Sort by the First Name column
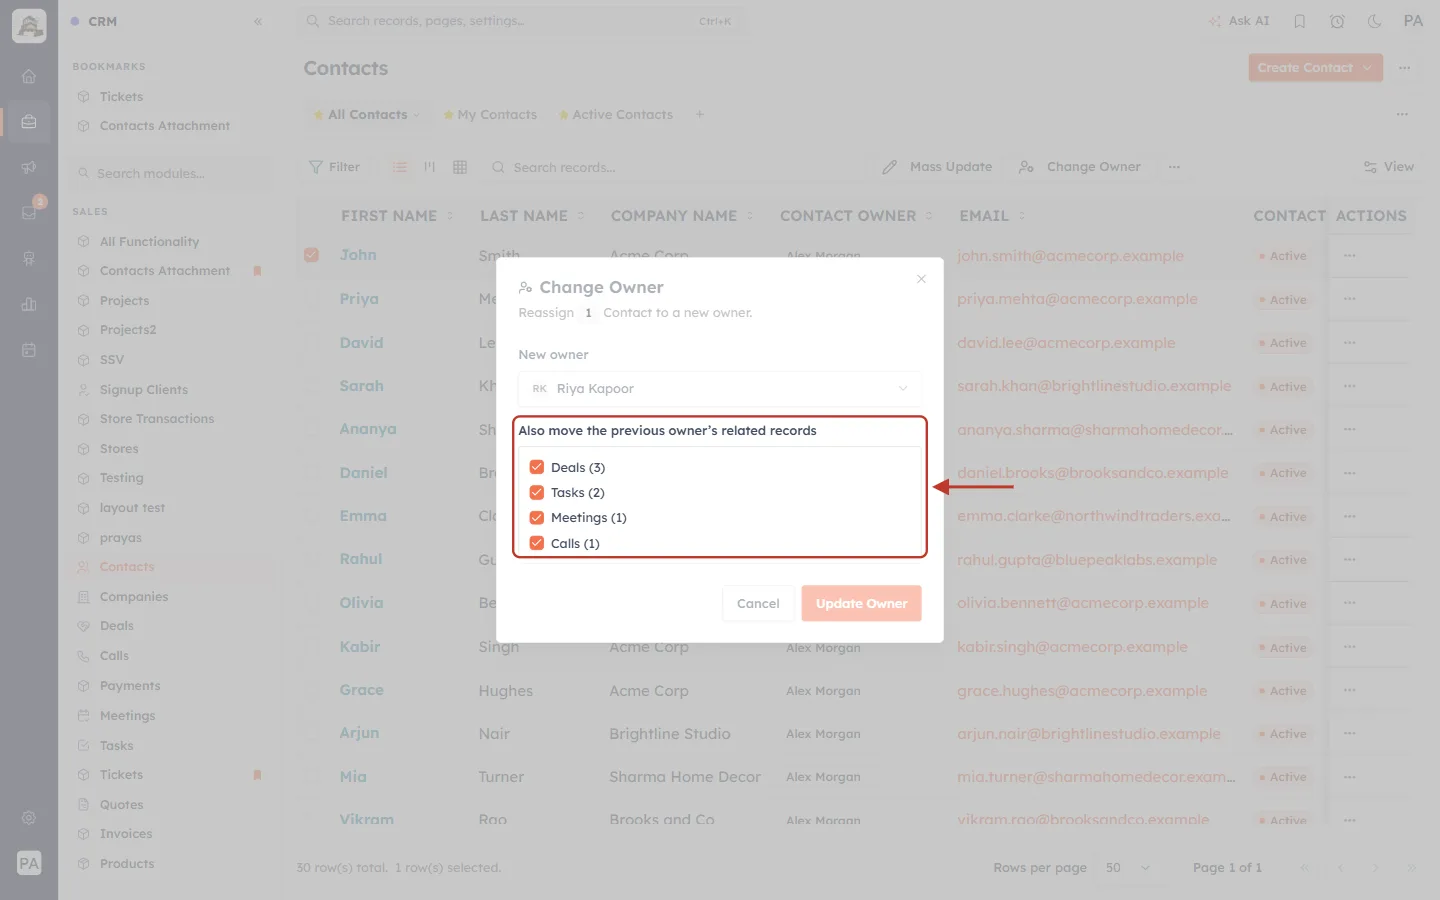Screen dimensions: 1440x900 pyautogui.click(x=397, y=216)
